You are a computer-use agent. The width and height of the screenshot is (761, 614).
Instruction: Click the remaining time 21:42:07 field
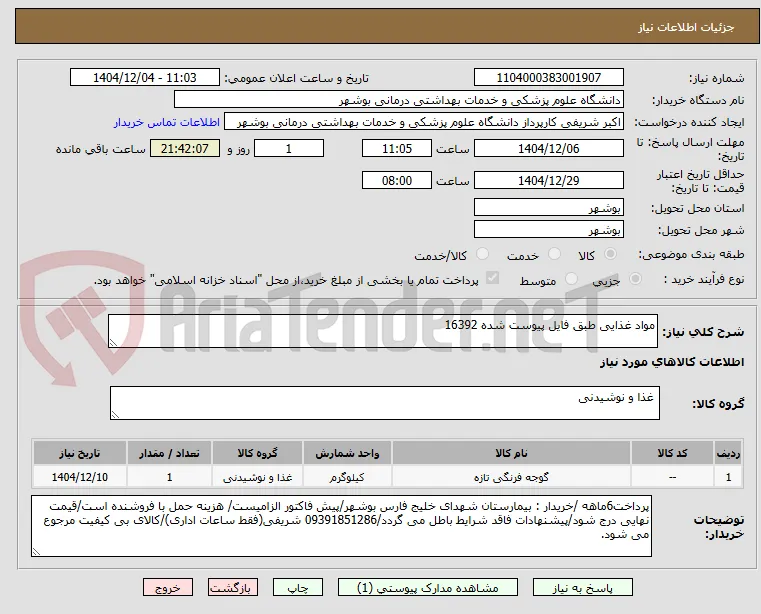pos(185,149)
